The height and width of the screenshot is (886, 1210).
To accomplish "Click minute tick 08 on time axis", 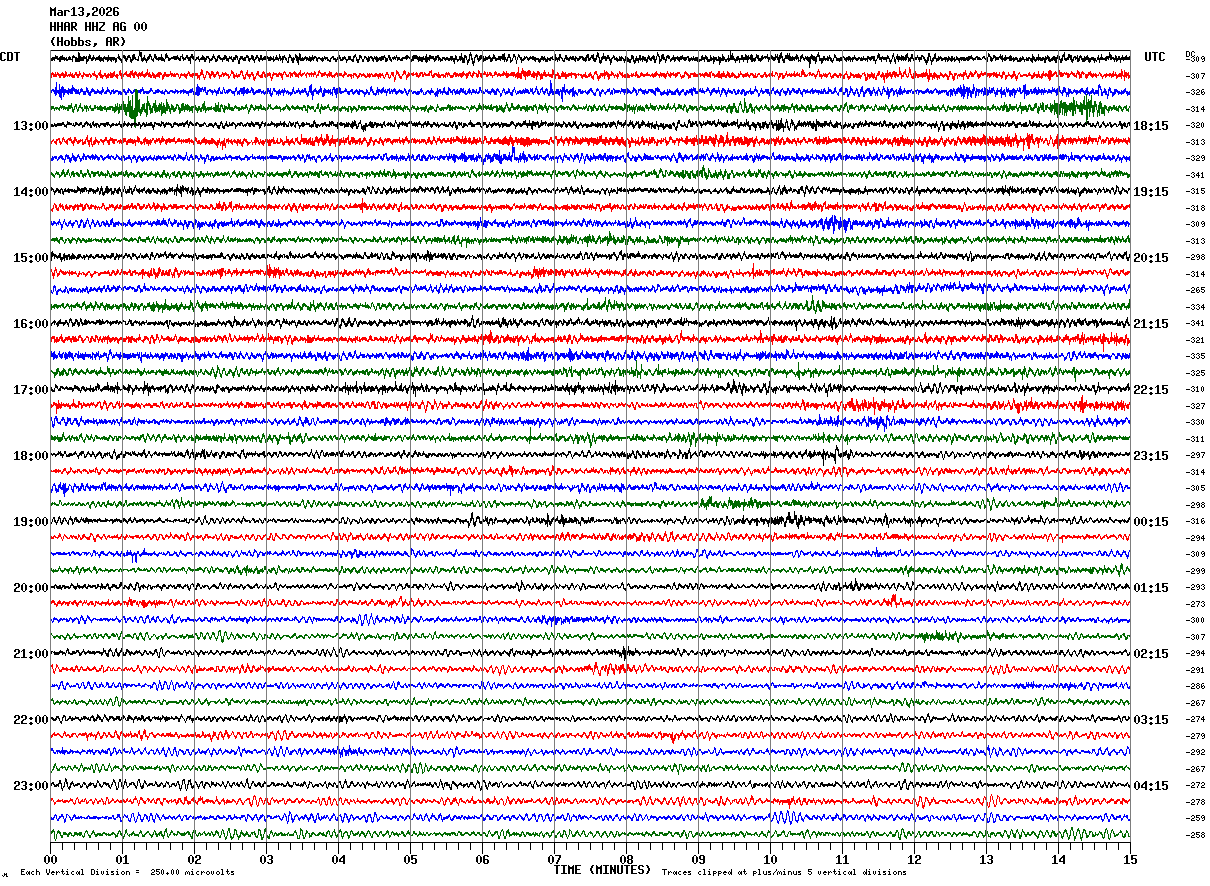I will click(626, 859).
